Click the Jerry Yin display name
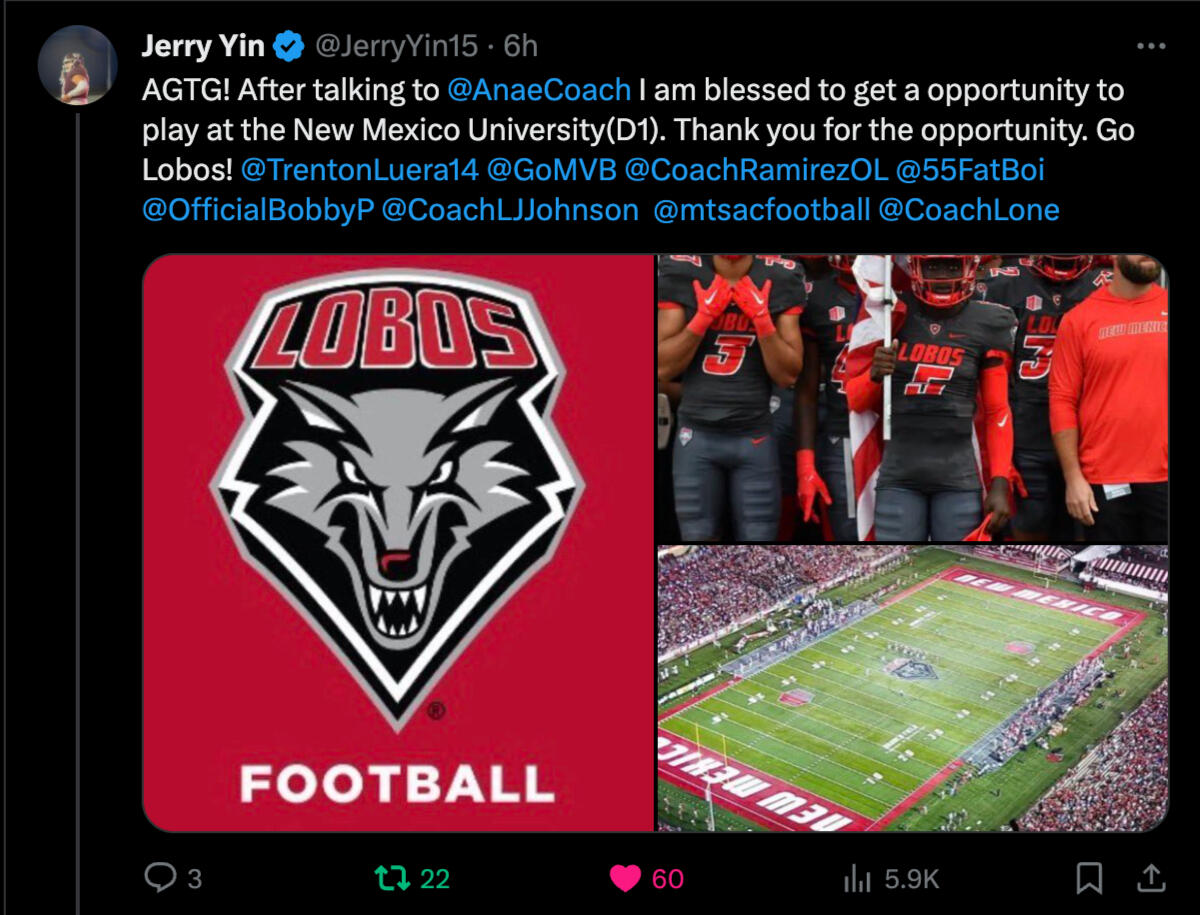 203,46
